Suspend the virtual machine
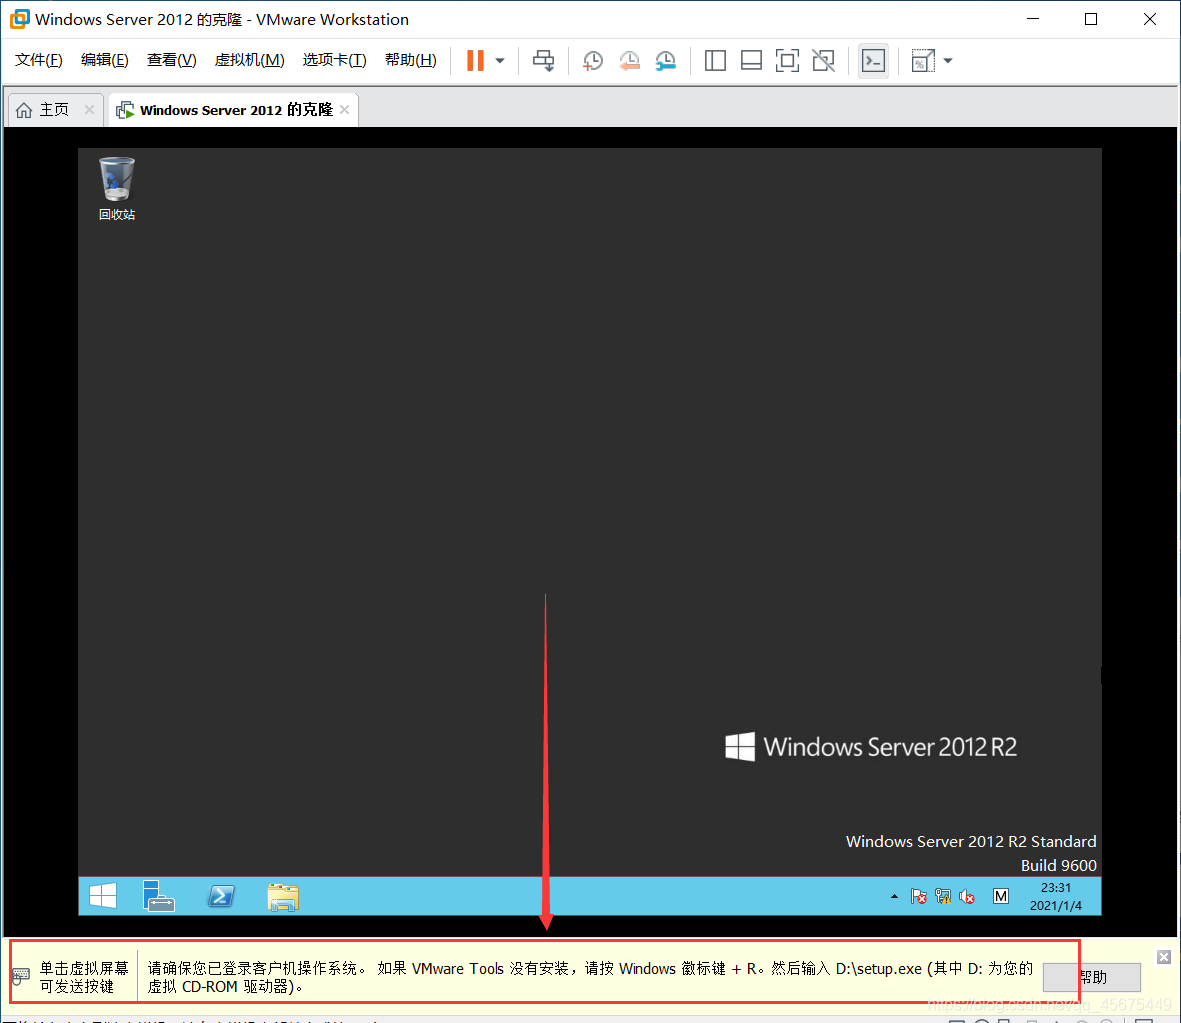Image resolution: width=1181 pixels, height=1023 pixels. pos(474,60)
